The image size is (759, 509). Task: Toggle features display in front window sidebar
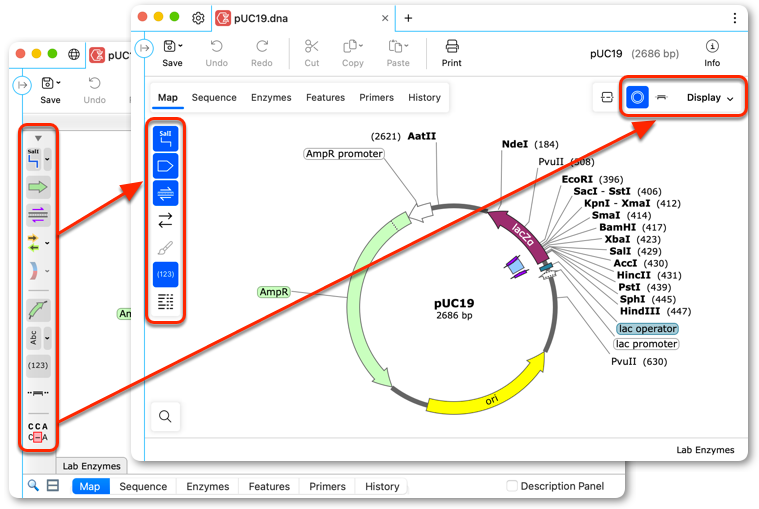[166, 166]
